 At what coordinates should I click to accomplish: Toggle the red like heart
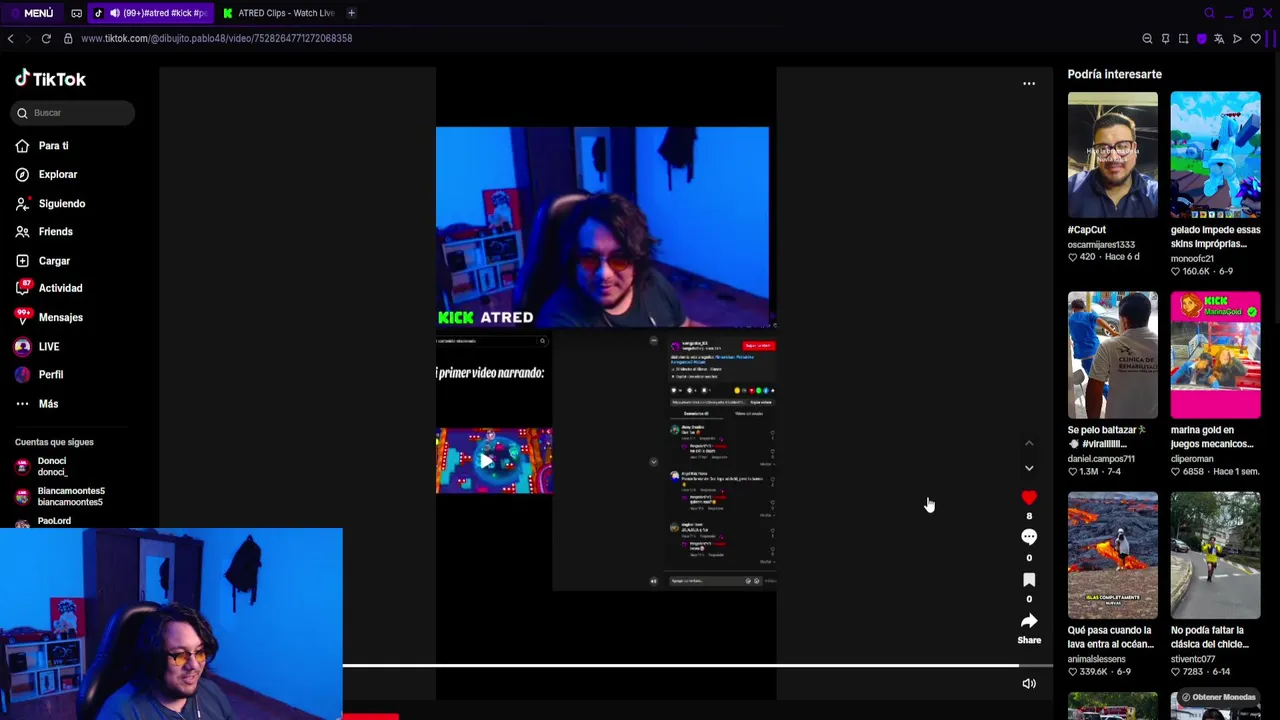click(x=1029, y=498)
